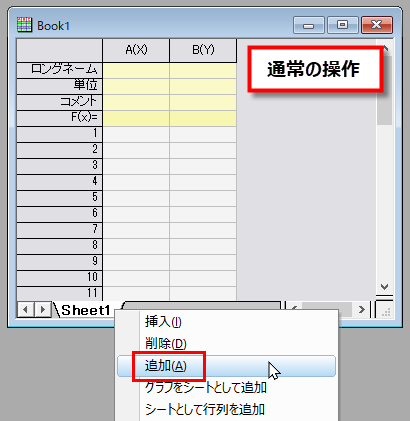Close the Book1 window

click(377, 25)
